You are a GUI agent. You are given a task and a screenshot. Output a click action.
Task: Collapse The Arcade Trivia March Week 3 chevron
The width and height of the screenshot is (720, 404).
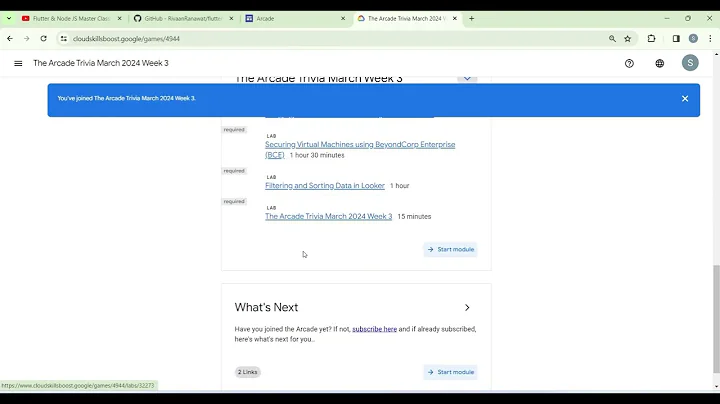[x=467, y=78]
